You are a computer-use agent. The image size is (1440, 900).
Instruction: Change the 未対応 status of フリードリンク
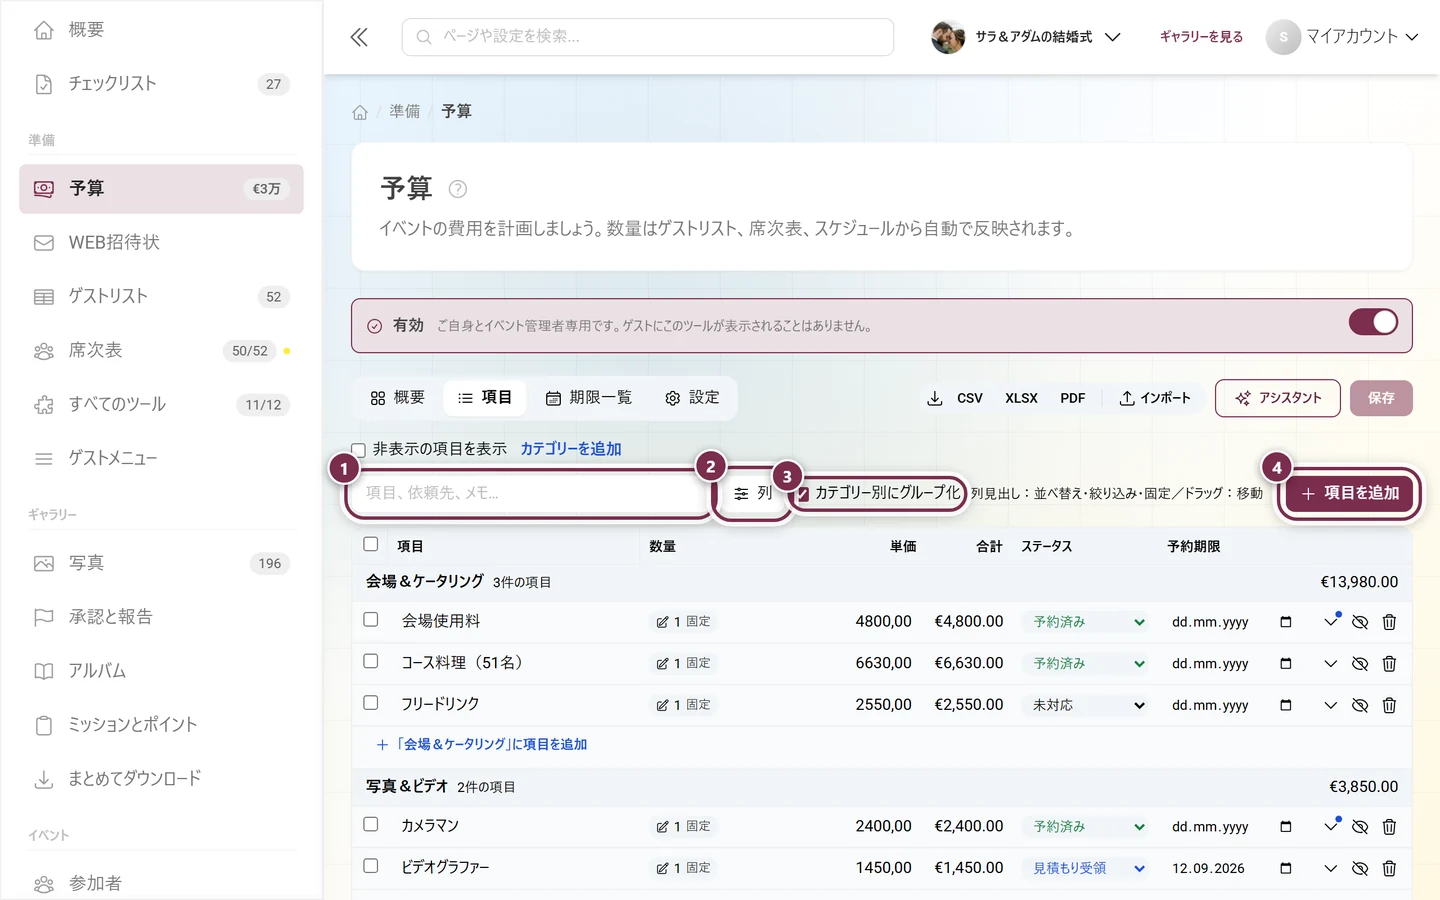point(1085,706)
